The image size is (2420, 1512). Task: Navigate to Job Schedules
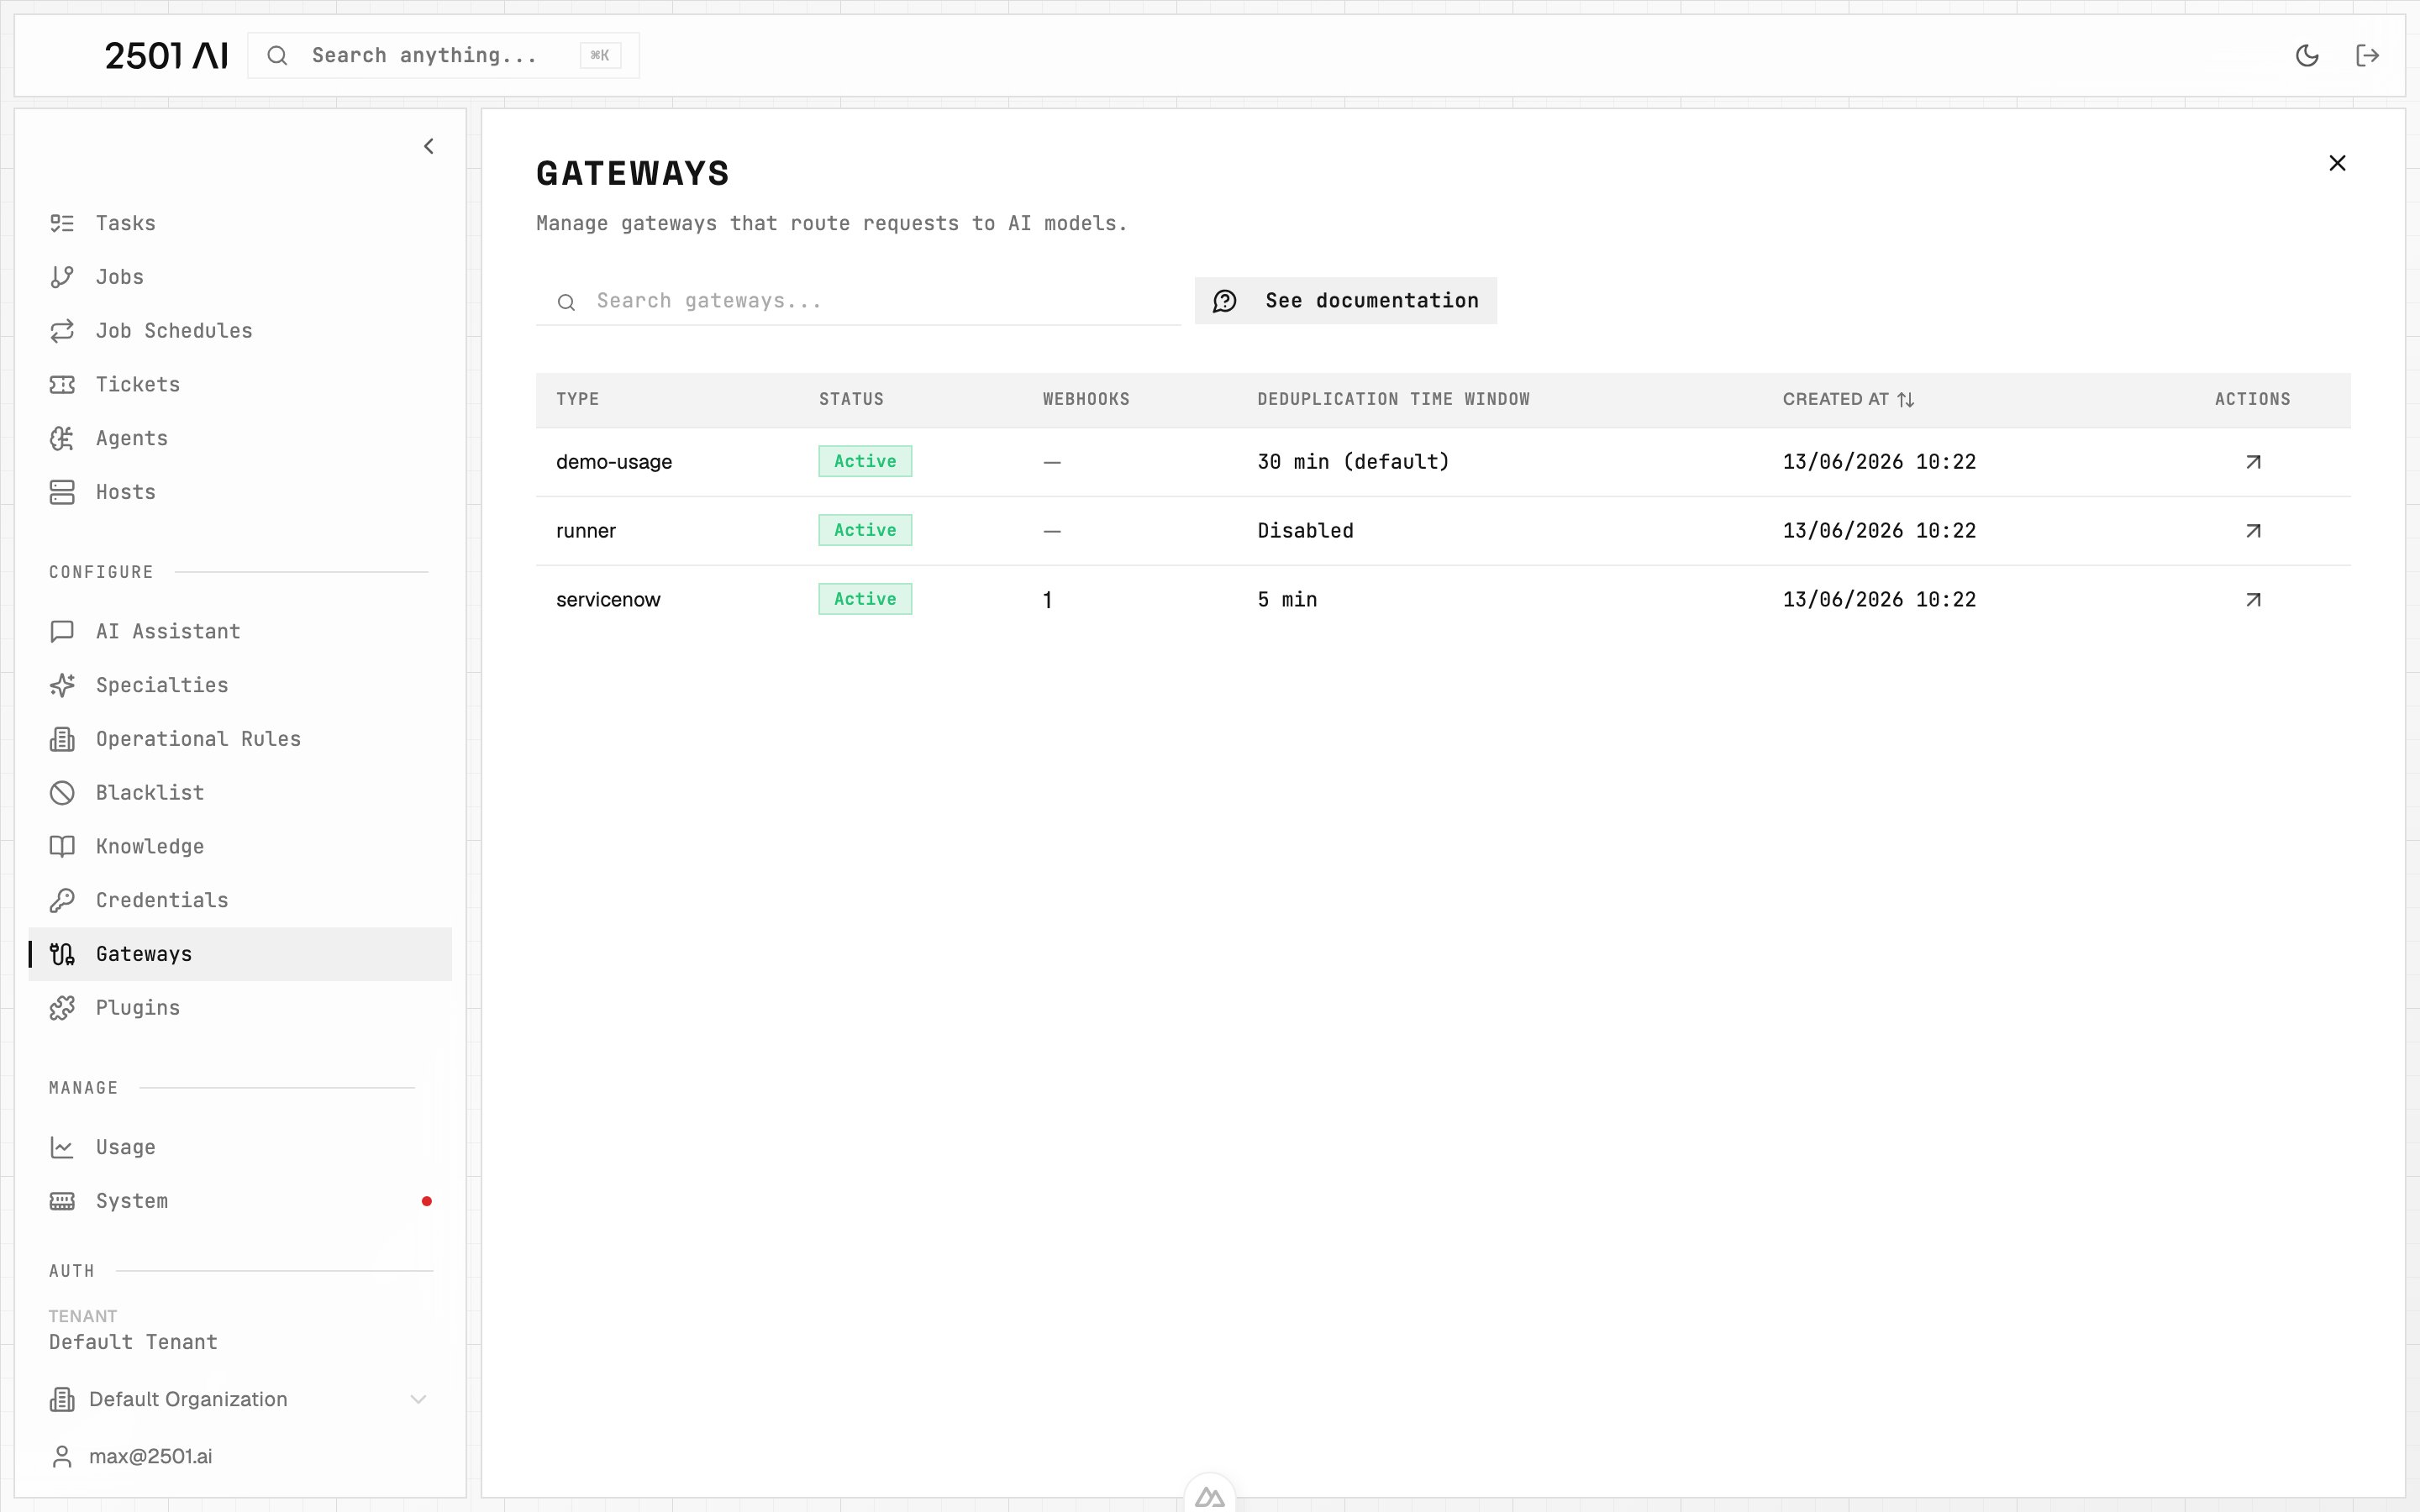pos(240,331)
